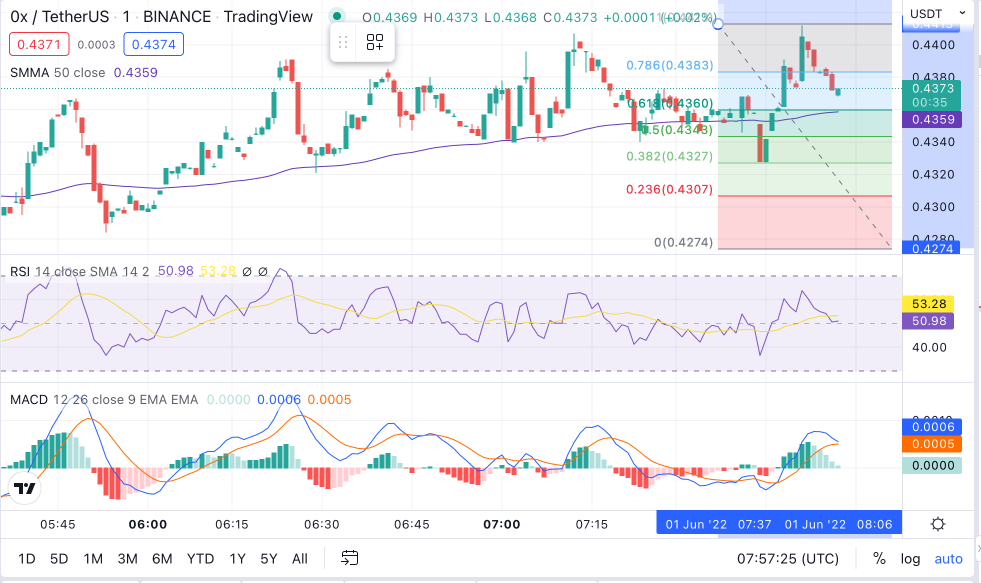Click the 06:15 time axis label

click(231, 524)
